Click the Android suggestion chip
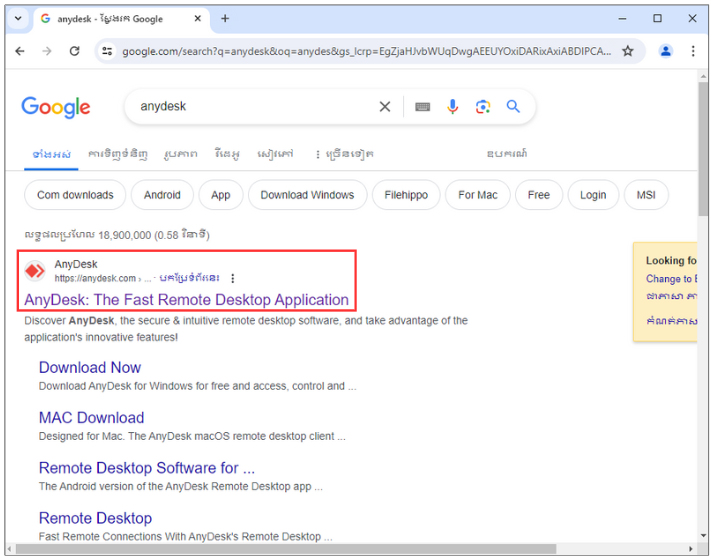This screenshot has height=559, width=712. tap(162, 195)
